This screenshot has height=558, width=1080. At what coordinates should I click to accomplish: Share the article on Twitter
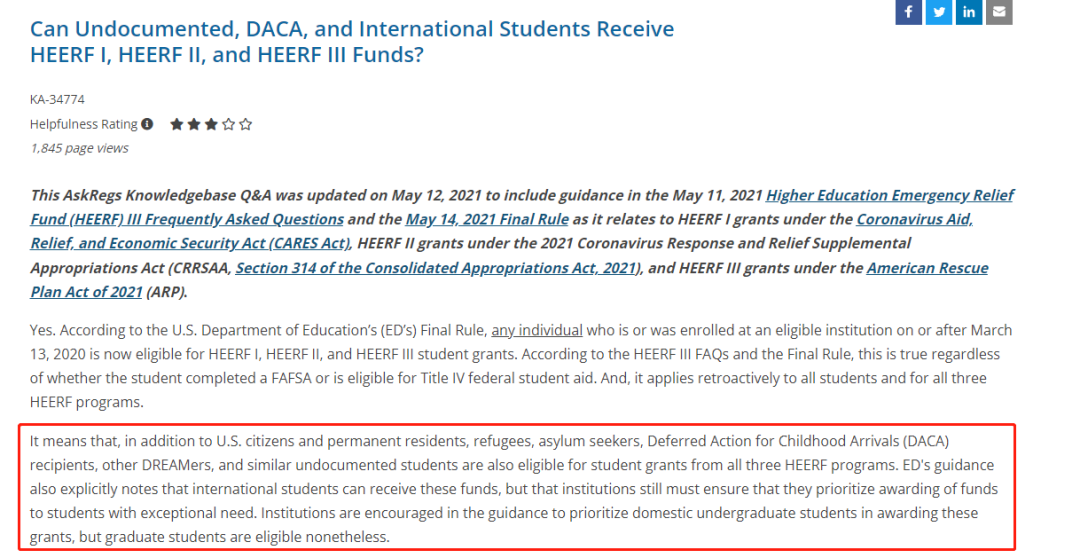pos(939,12)
